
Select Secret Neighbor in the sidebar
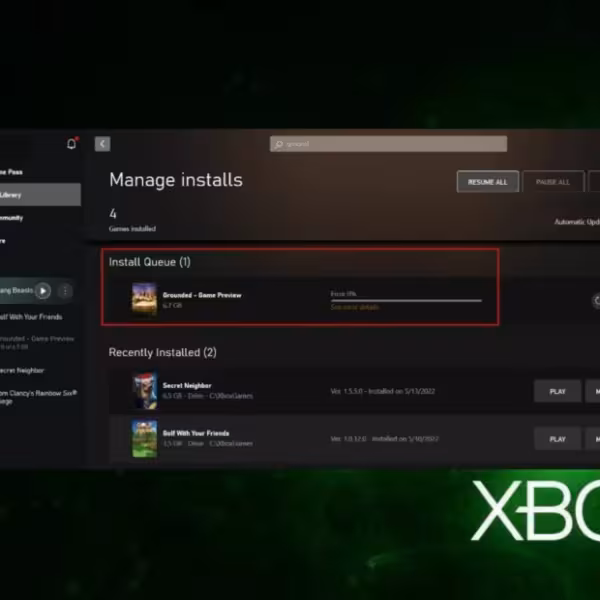[22, 370]
